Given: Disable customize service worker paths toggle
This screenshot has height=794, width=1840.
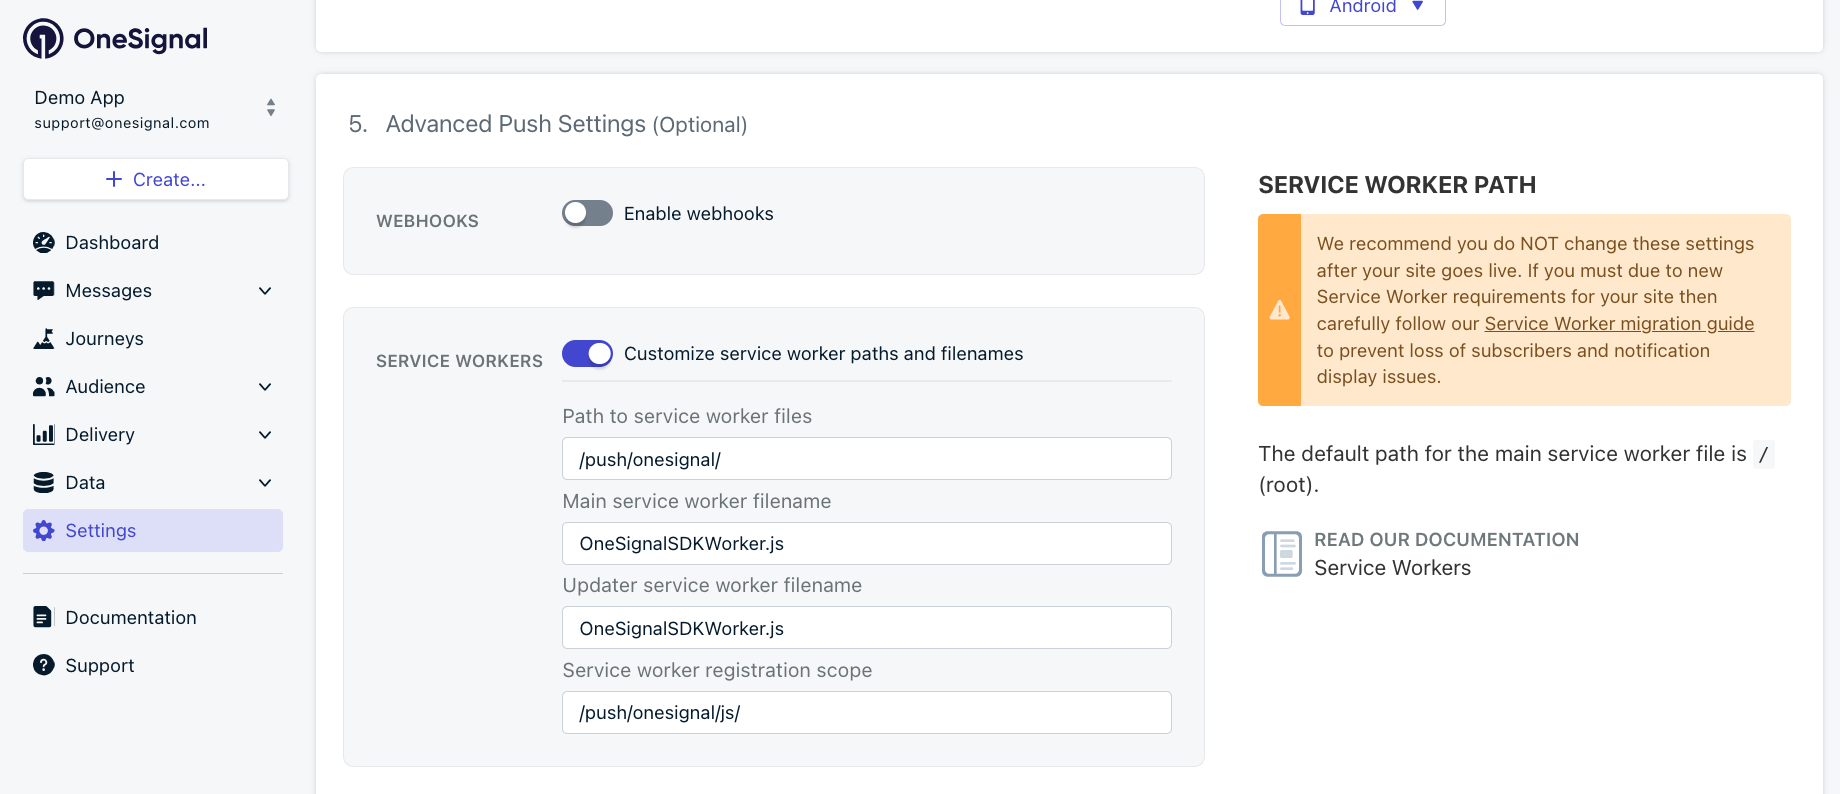Looking at the screenshot, I should [587, 353].
